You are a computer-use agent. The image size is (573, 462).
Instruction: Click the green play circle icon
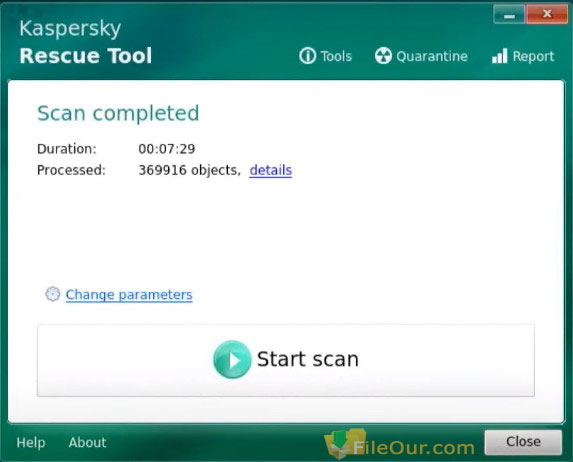click(x=232, y=360)
